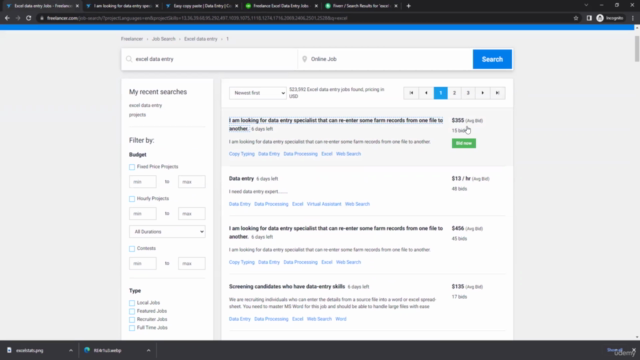Click Hourly Projects min rate field
The image size is (640, 360).
click(143, 213)
